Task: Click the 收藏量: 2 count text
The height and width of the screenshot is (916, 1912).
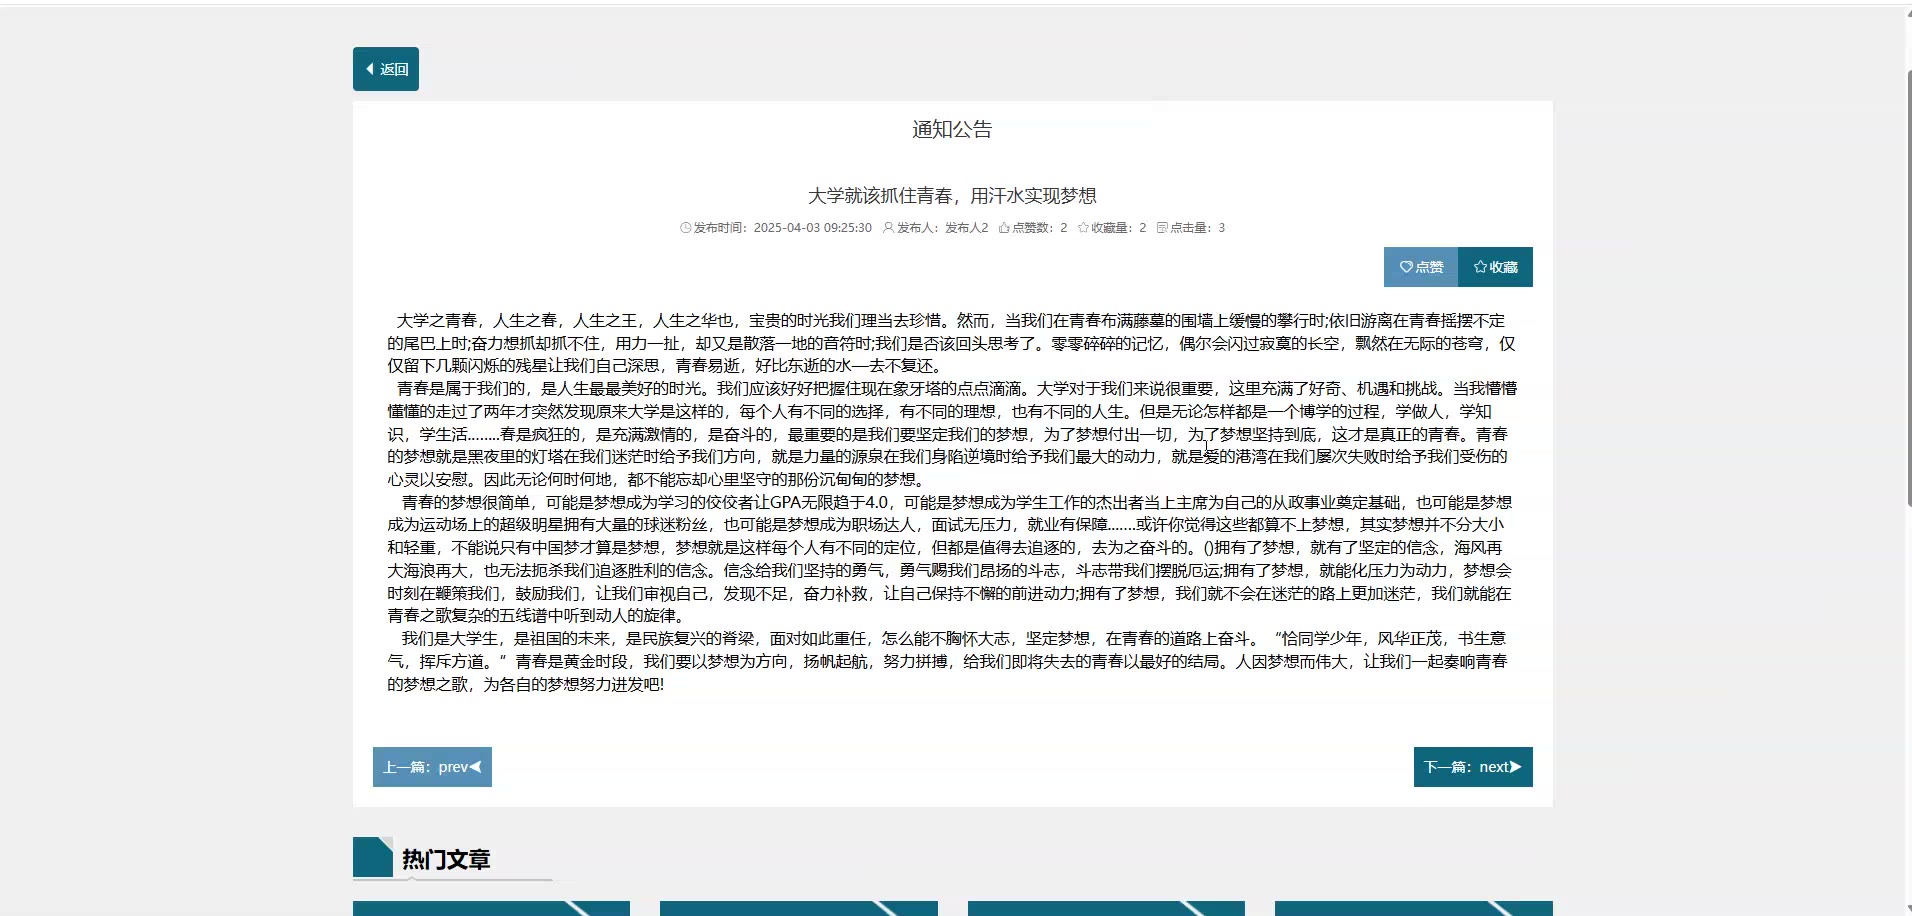Action: (x=1119, y=228)
